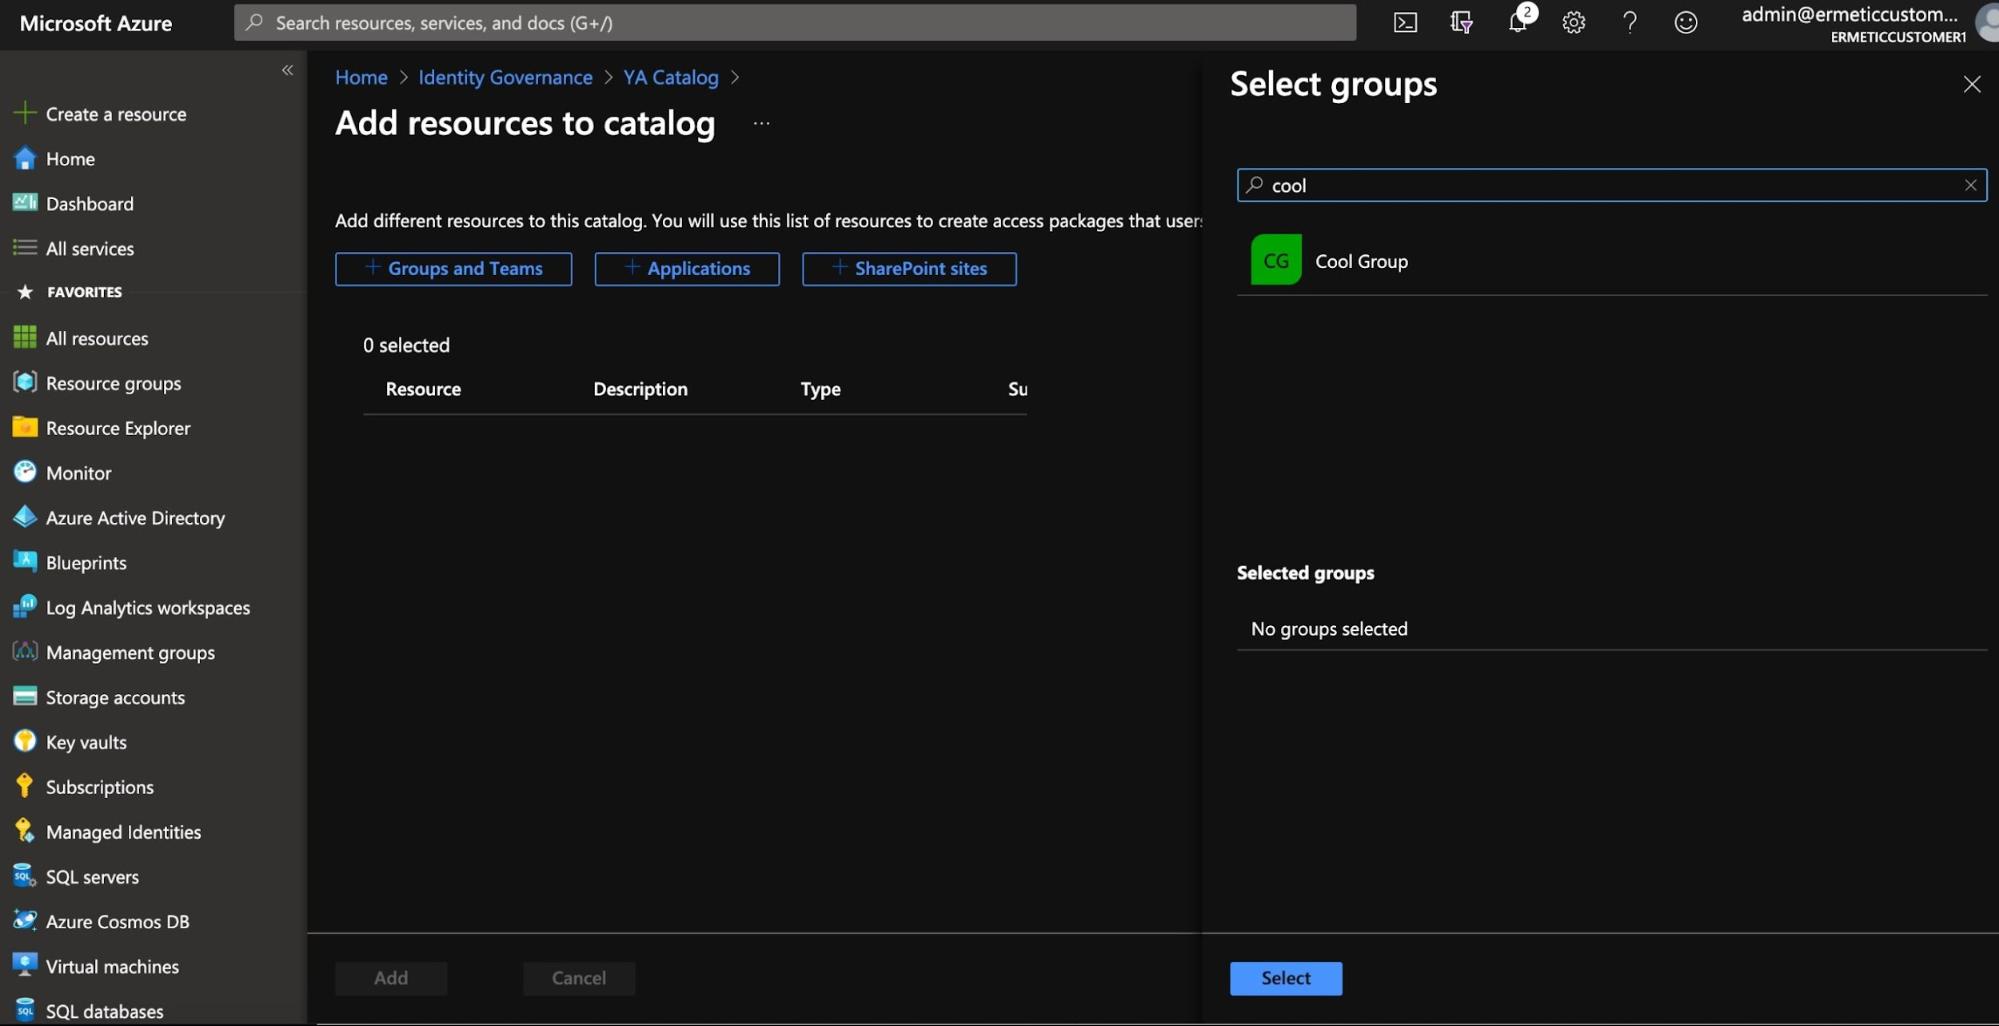Click the SQL databases icon
The width and height of the screenshot is (1999, 1026).
click(25, 1011)
